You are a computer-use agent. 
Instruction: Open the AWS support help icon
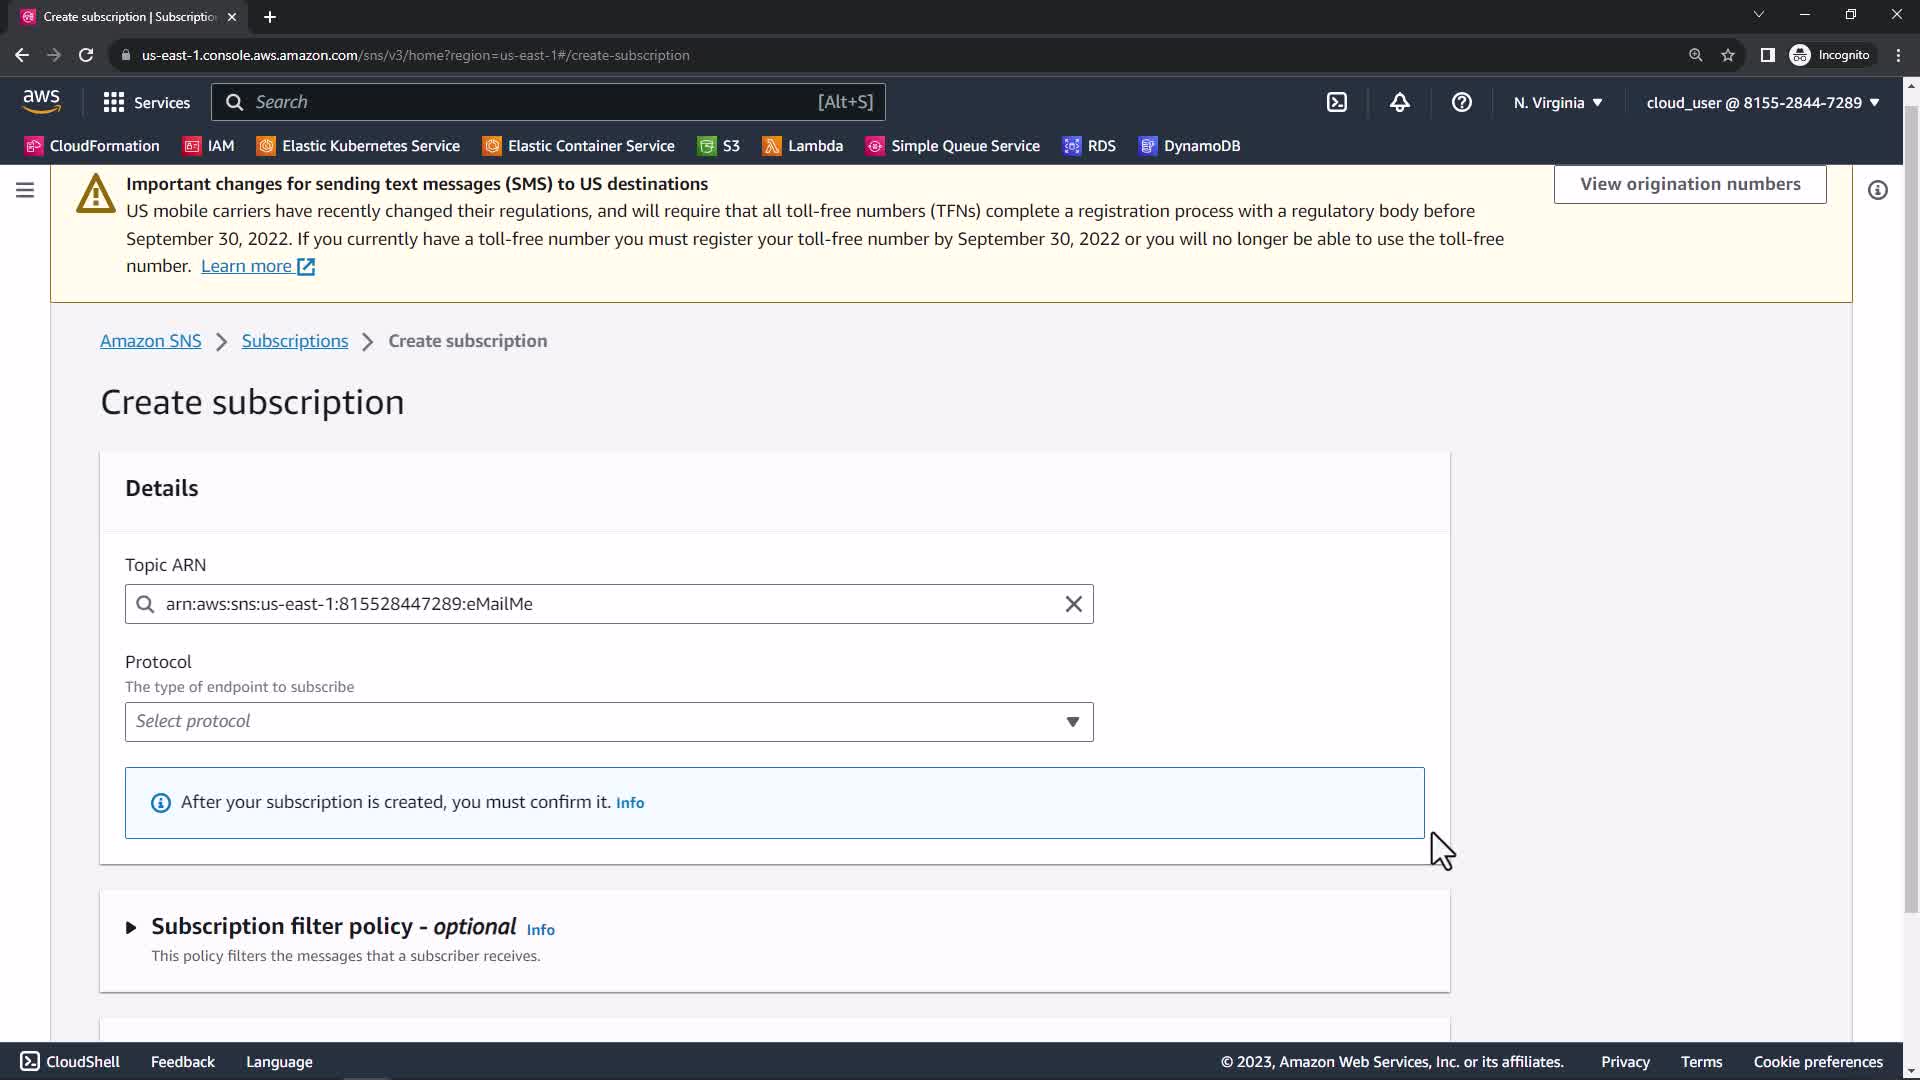[x=1461, y=102]
